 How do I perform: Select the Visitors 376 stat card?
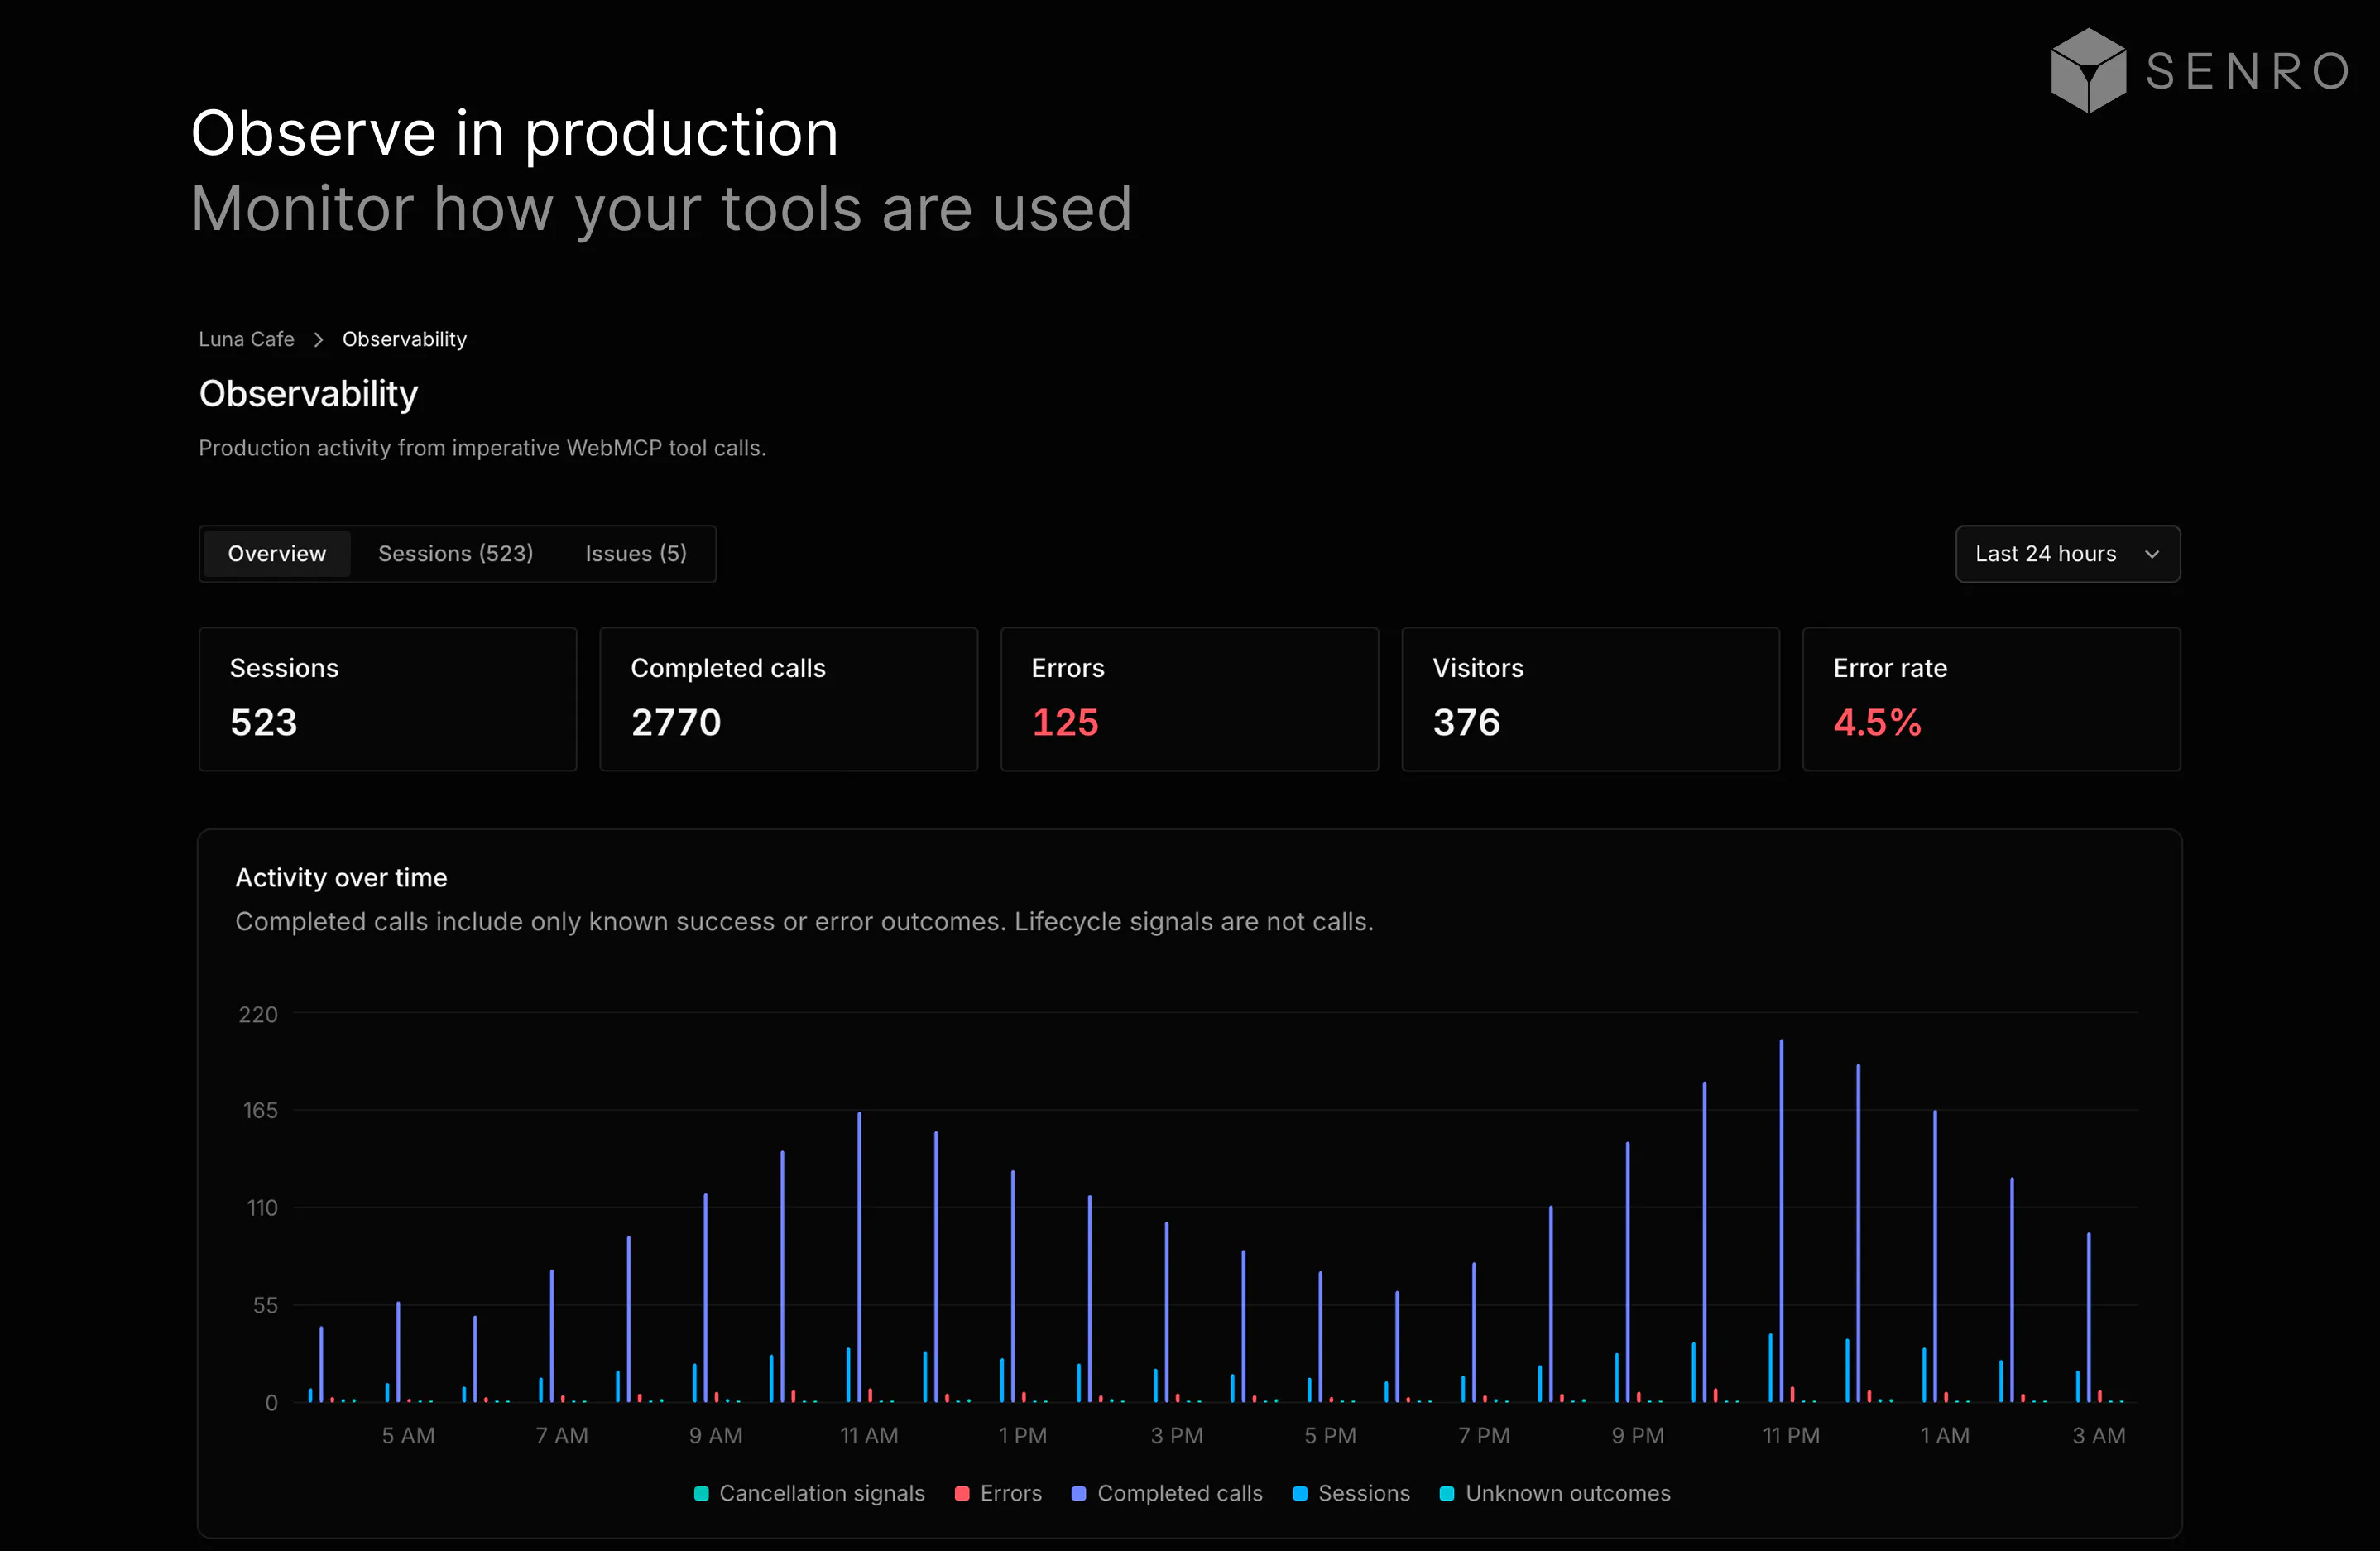1590,699
